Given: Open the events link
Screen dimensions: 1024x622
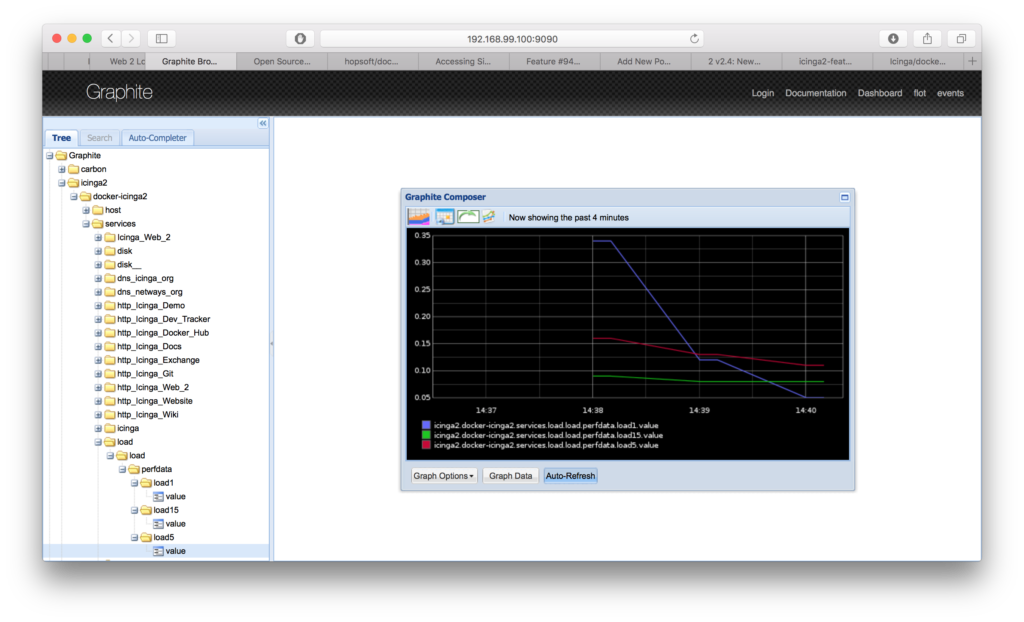Looking at the screenshot, I should (950, 93).
